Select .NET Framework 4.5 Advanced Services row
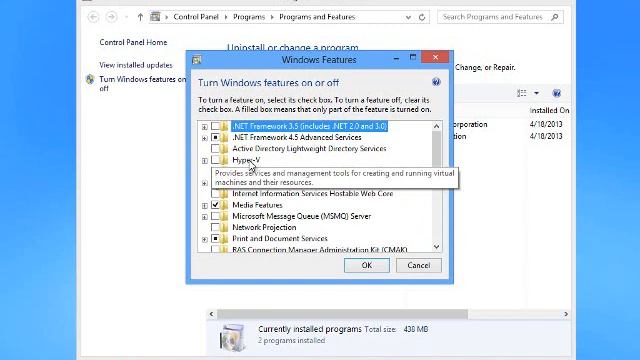This screenshot has width=640, height=360. (x=297, y=138)
